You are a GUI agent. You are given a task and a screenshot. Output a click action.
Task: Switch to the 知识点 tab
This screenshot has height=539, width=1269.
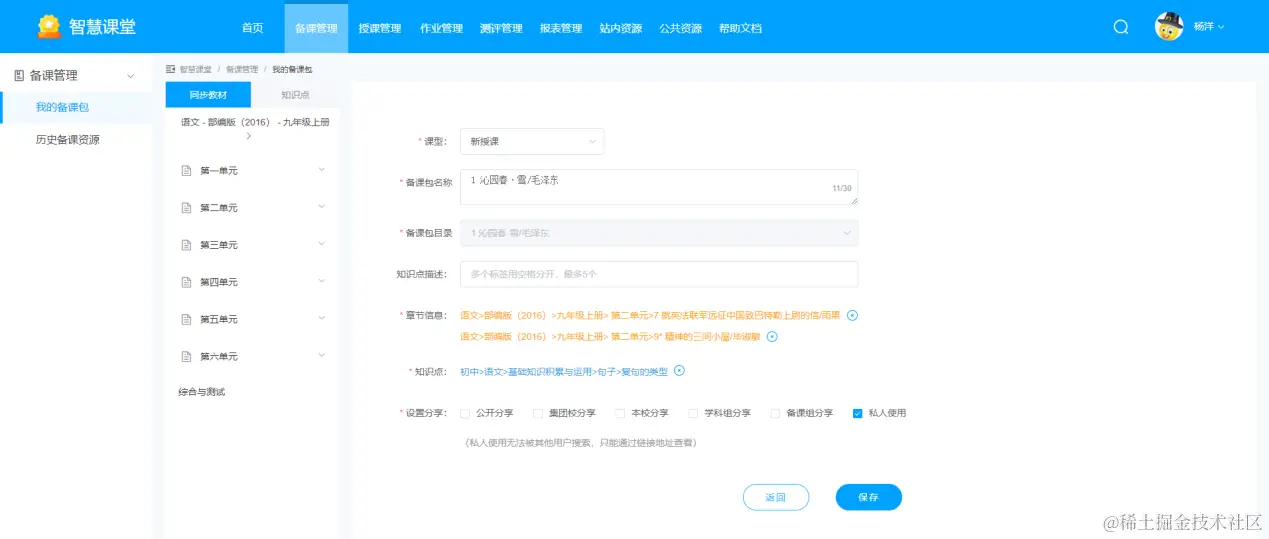pos(295,95)
